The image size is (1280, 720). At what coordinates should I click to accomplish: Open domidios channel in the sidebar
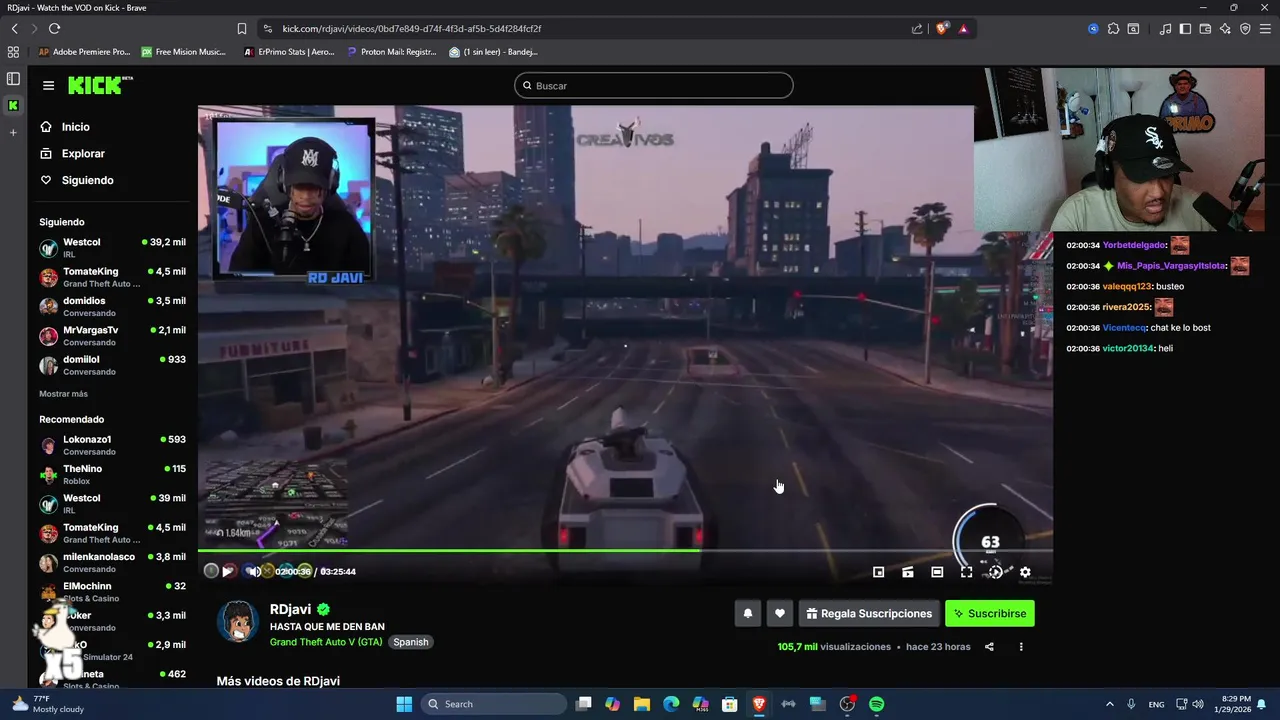[112, 306]
